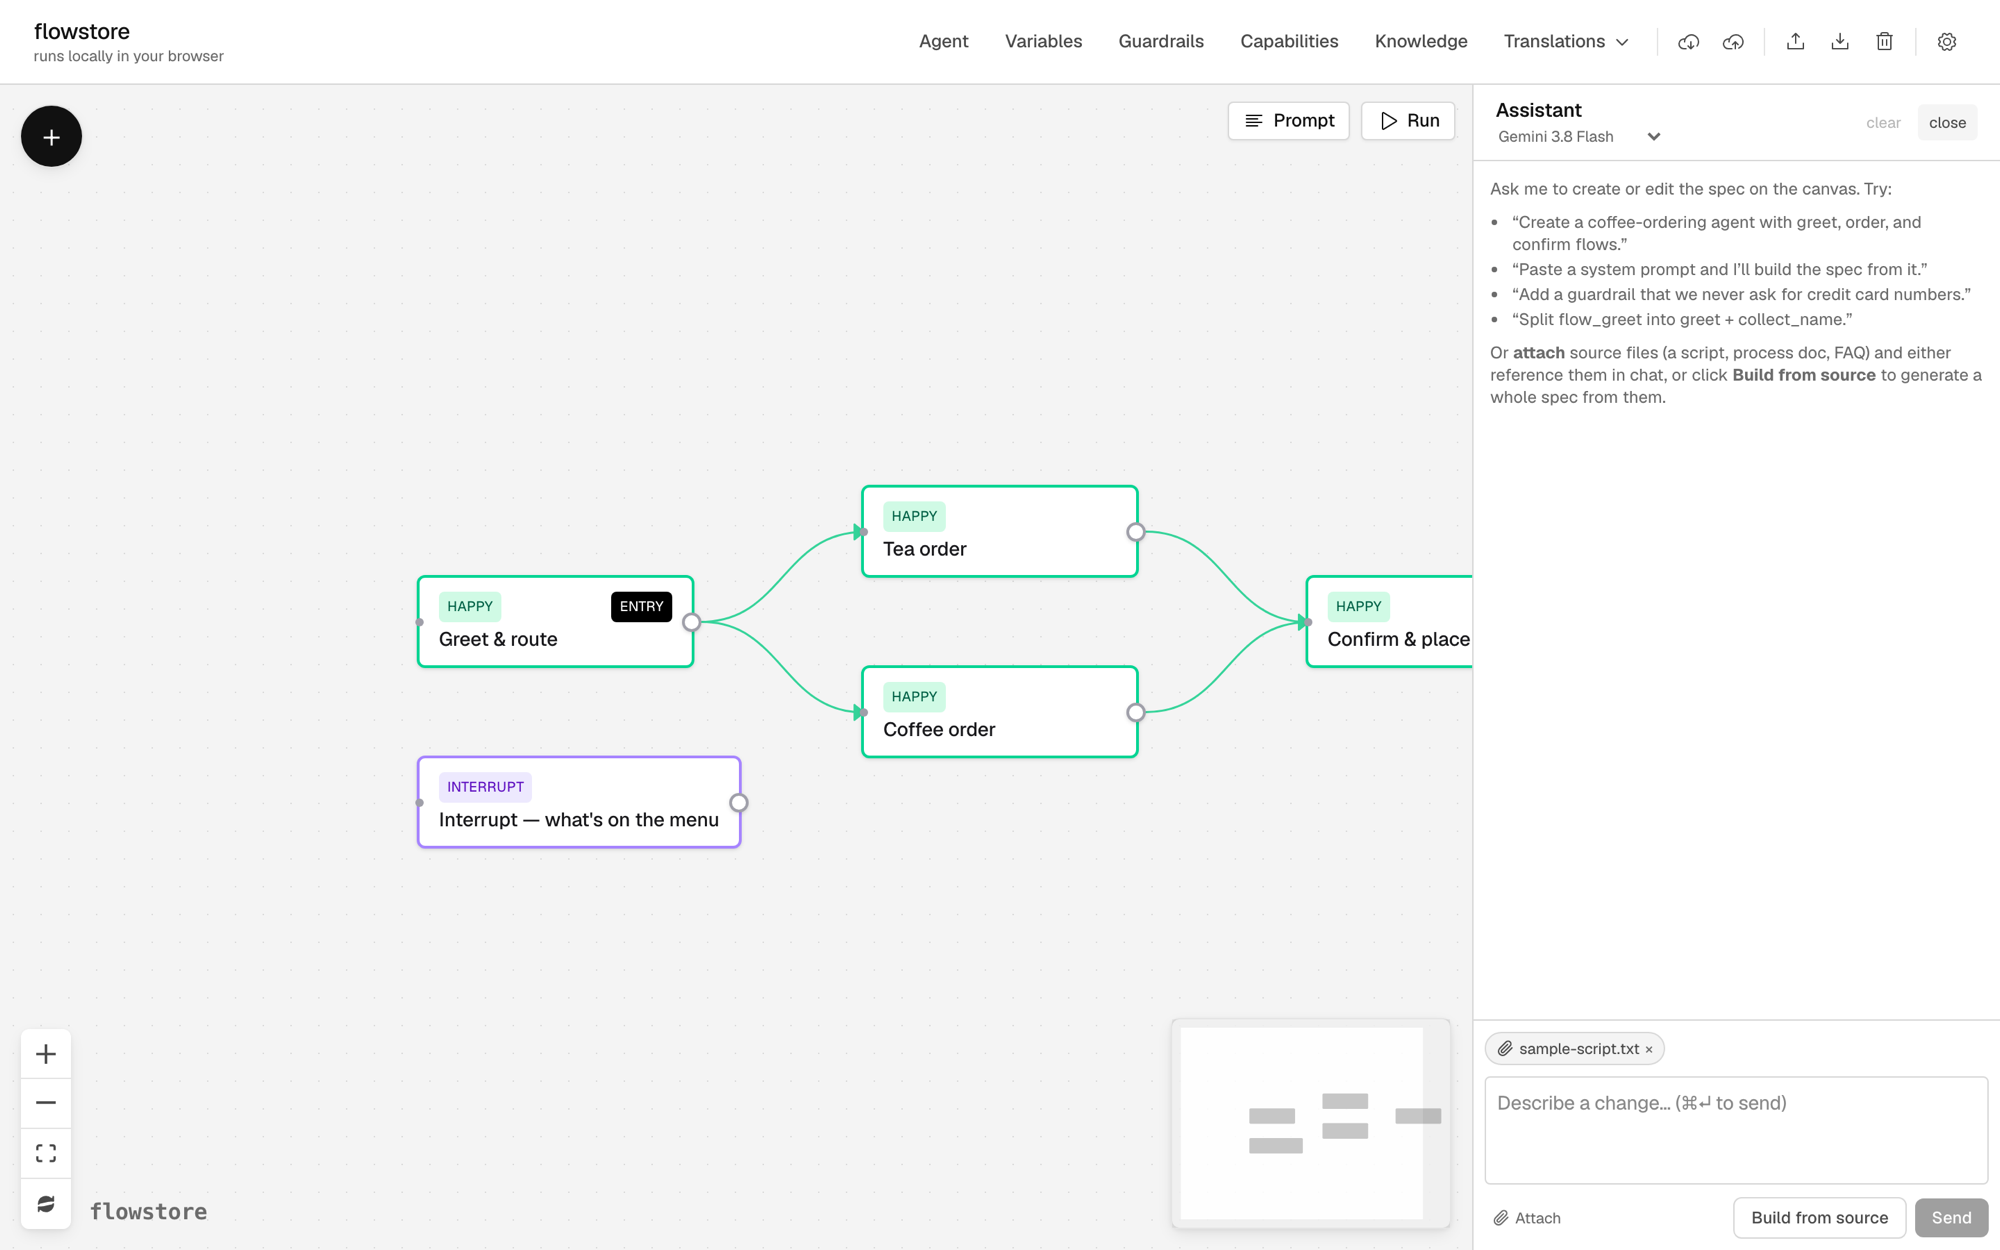Click the canvas minimap

pyautogui.click(x=1310, y=1123)
